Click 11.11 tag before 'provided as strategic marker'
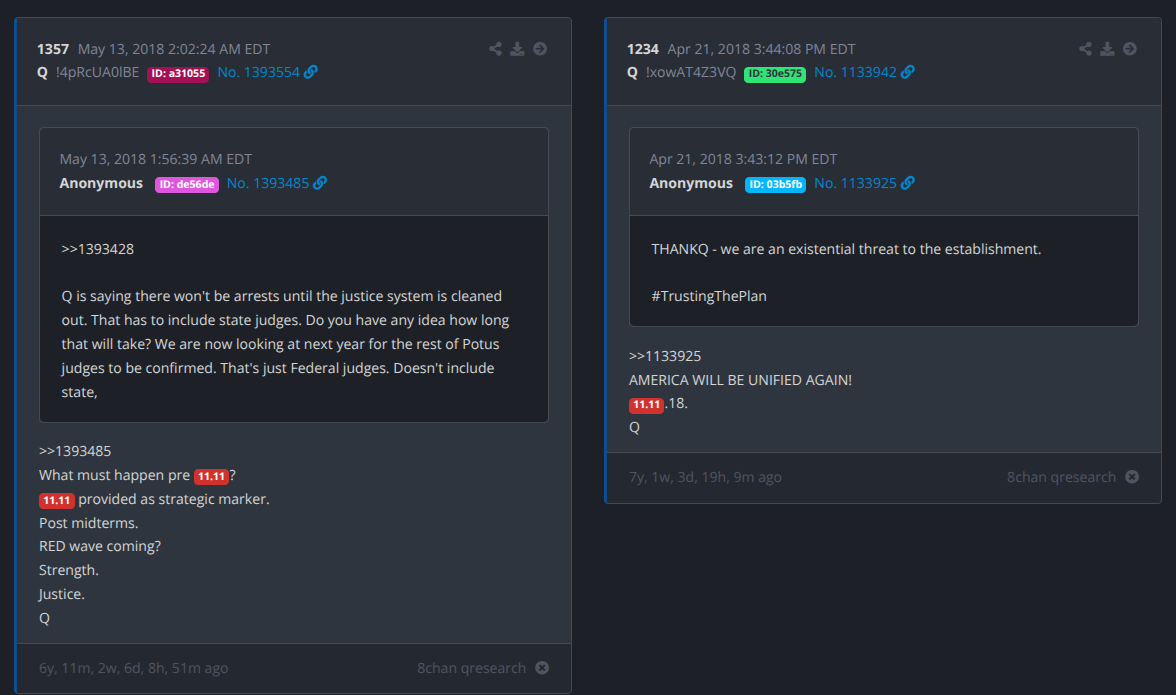 pos(56,500)
